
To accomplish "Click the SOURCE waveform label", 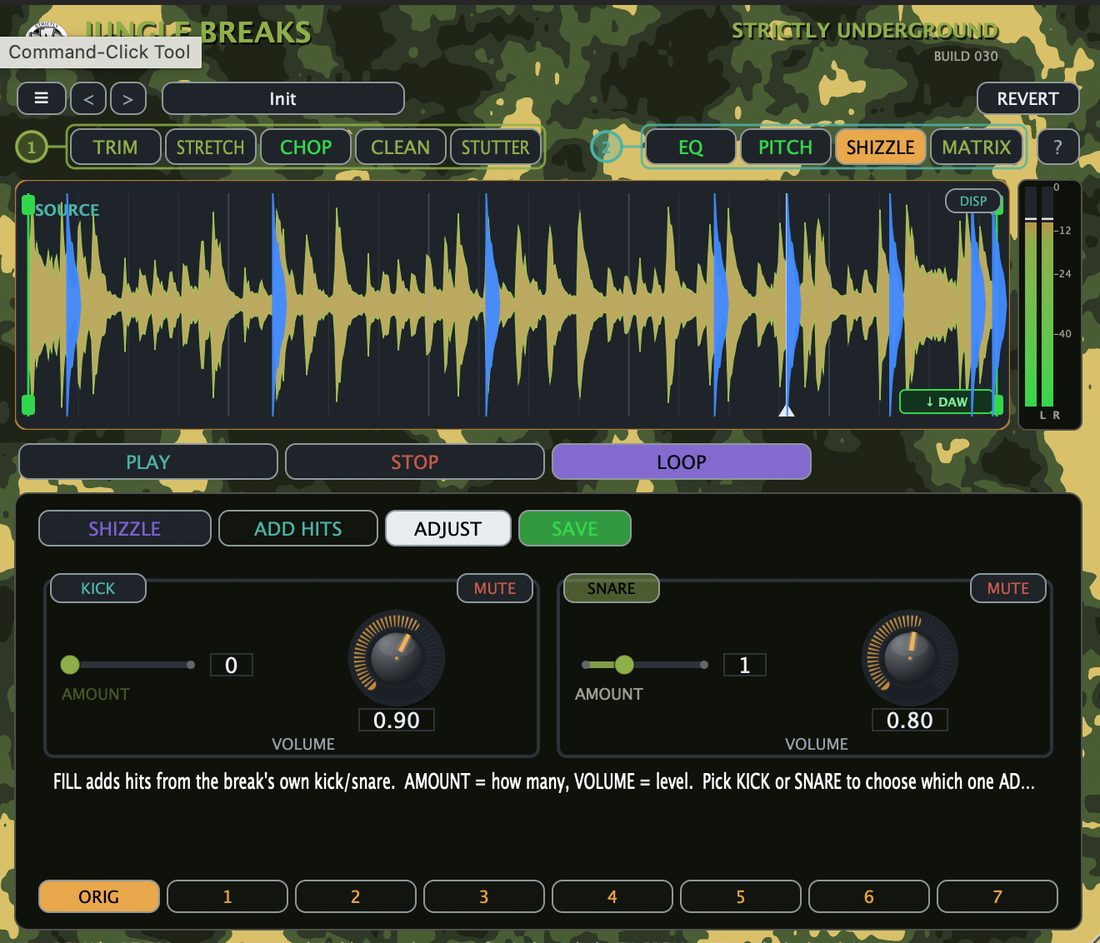I will 67,210.
